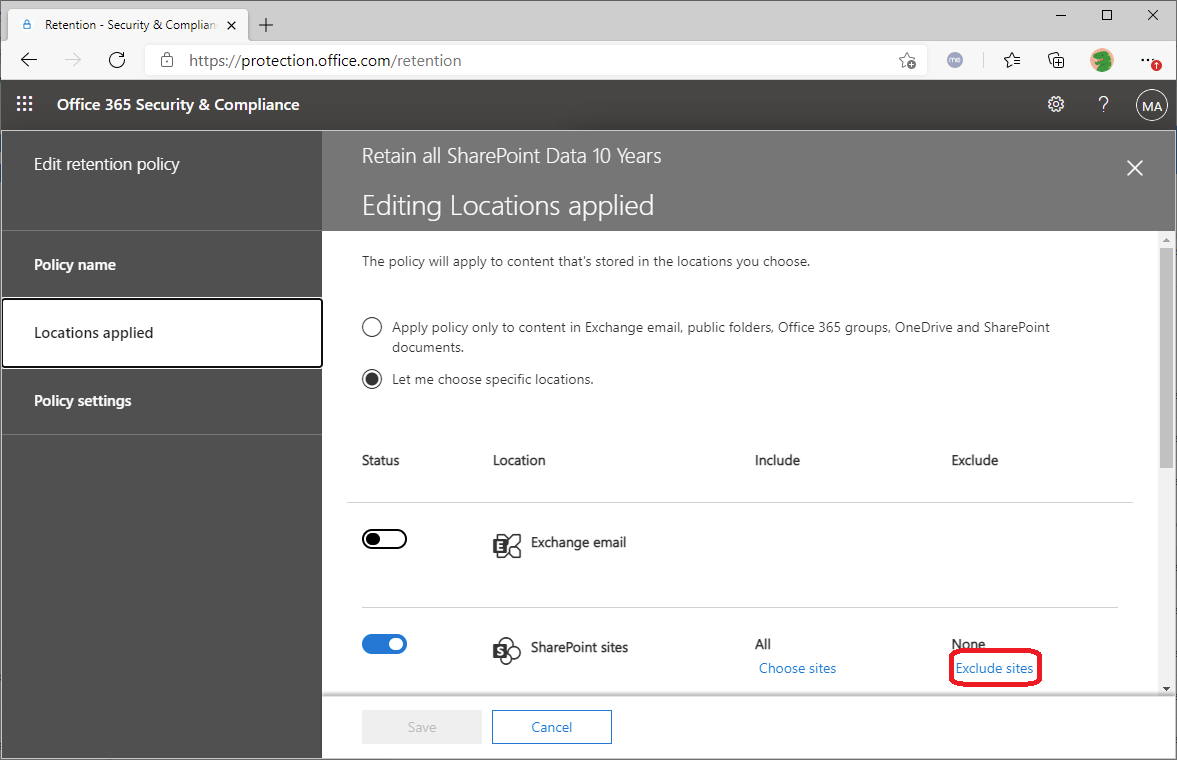
Task: Click the Exchange email icon
Action: [507, 545]
